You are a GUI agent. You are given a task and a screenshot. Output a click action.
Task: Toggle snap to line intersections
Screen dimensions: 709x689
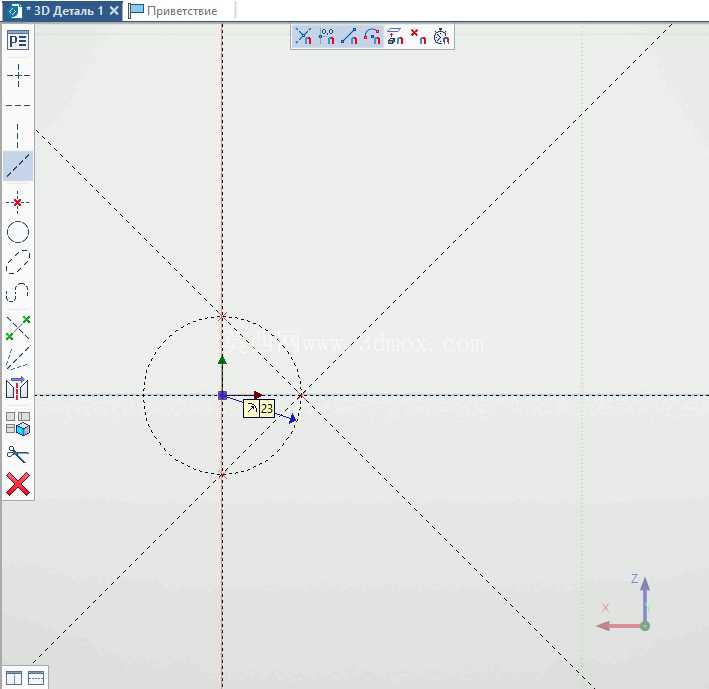click(x=303, y=37)
